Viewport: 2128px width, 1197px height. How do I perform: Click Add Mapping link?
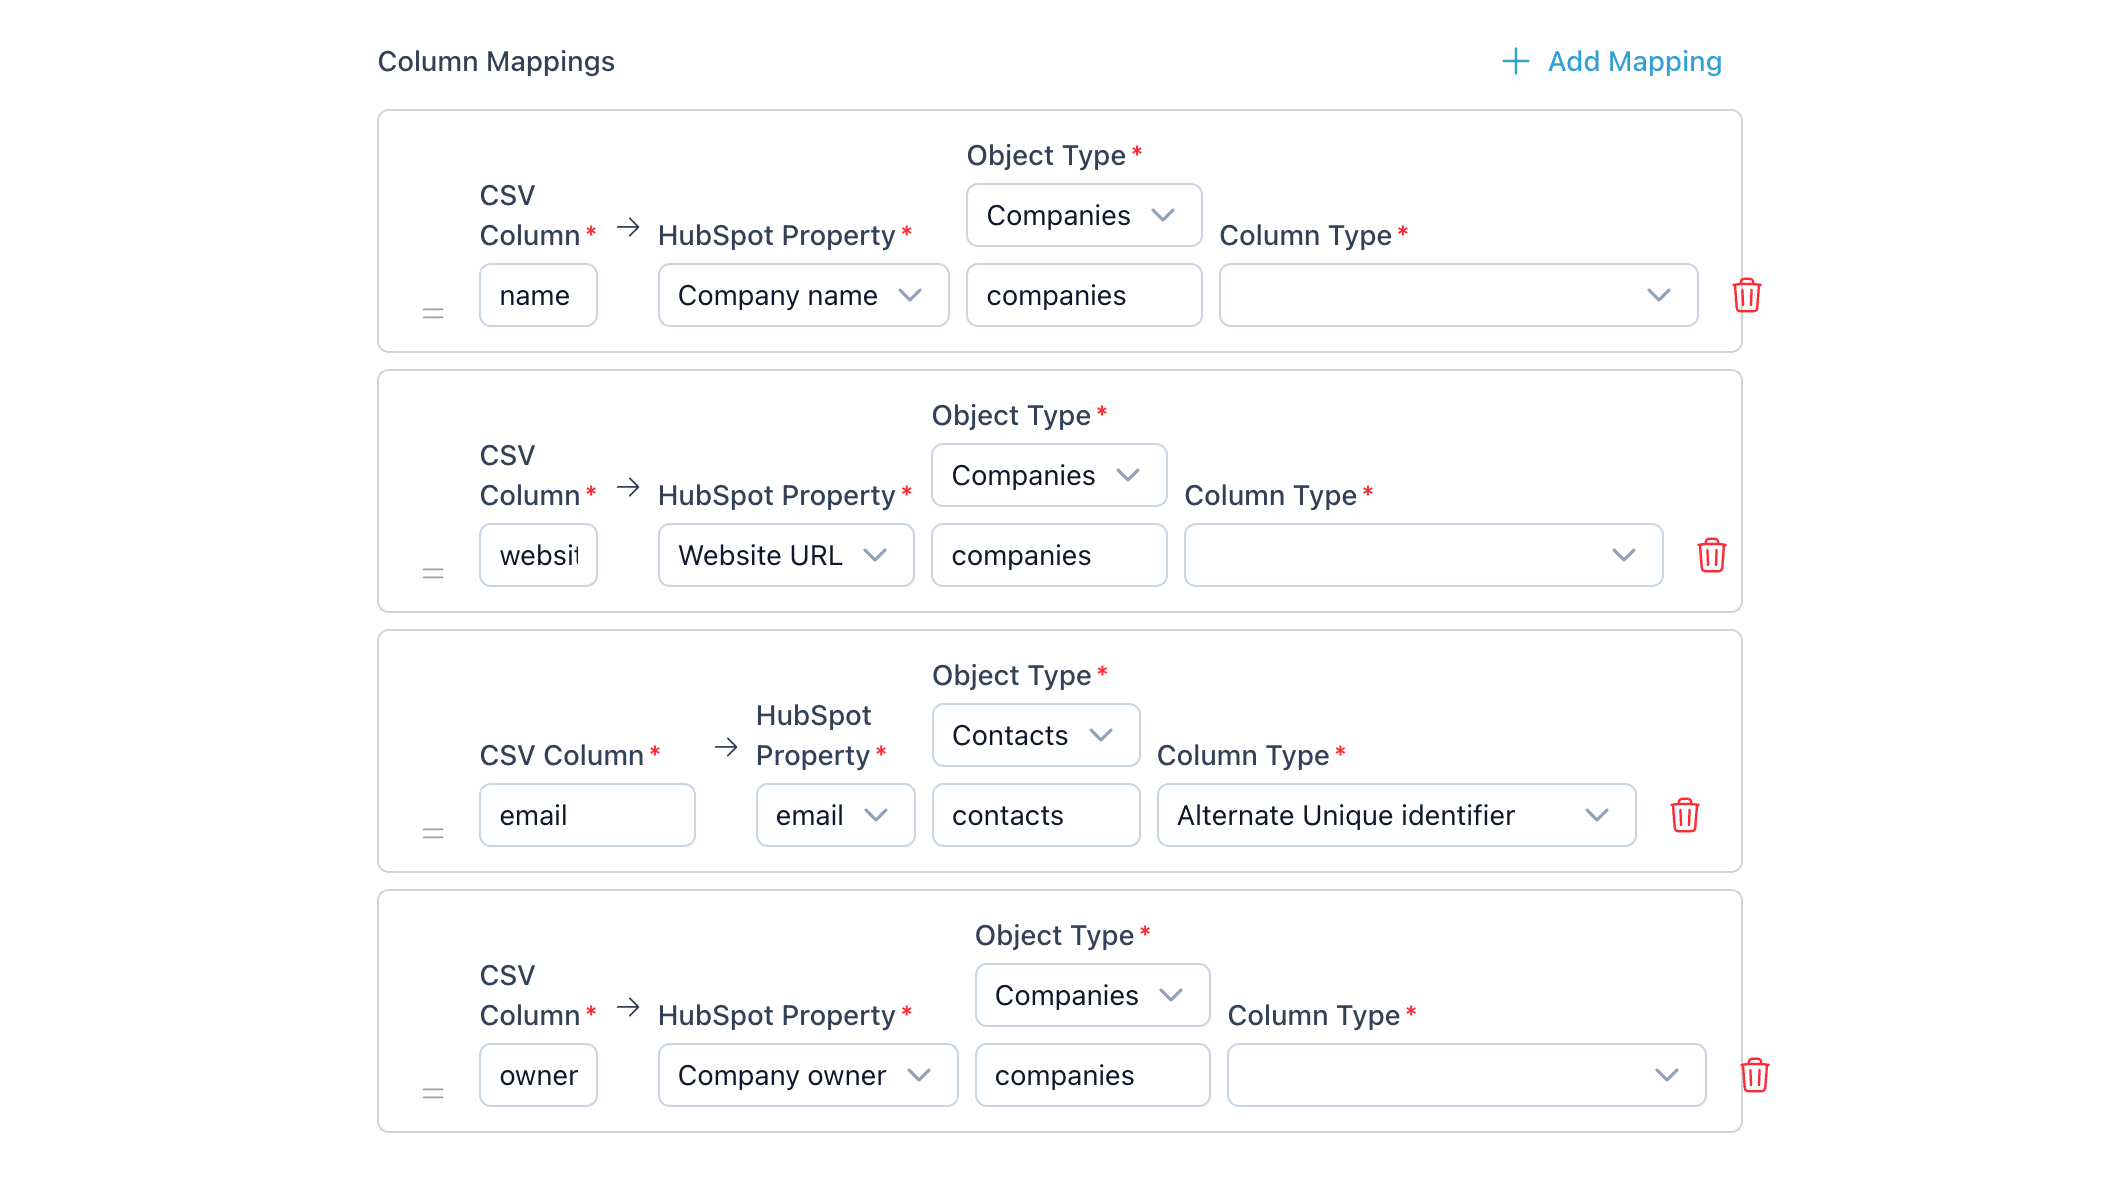pyautogui.click(x=1612, y=61)
